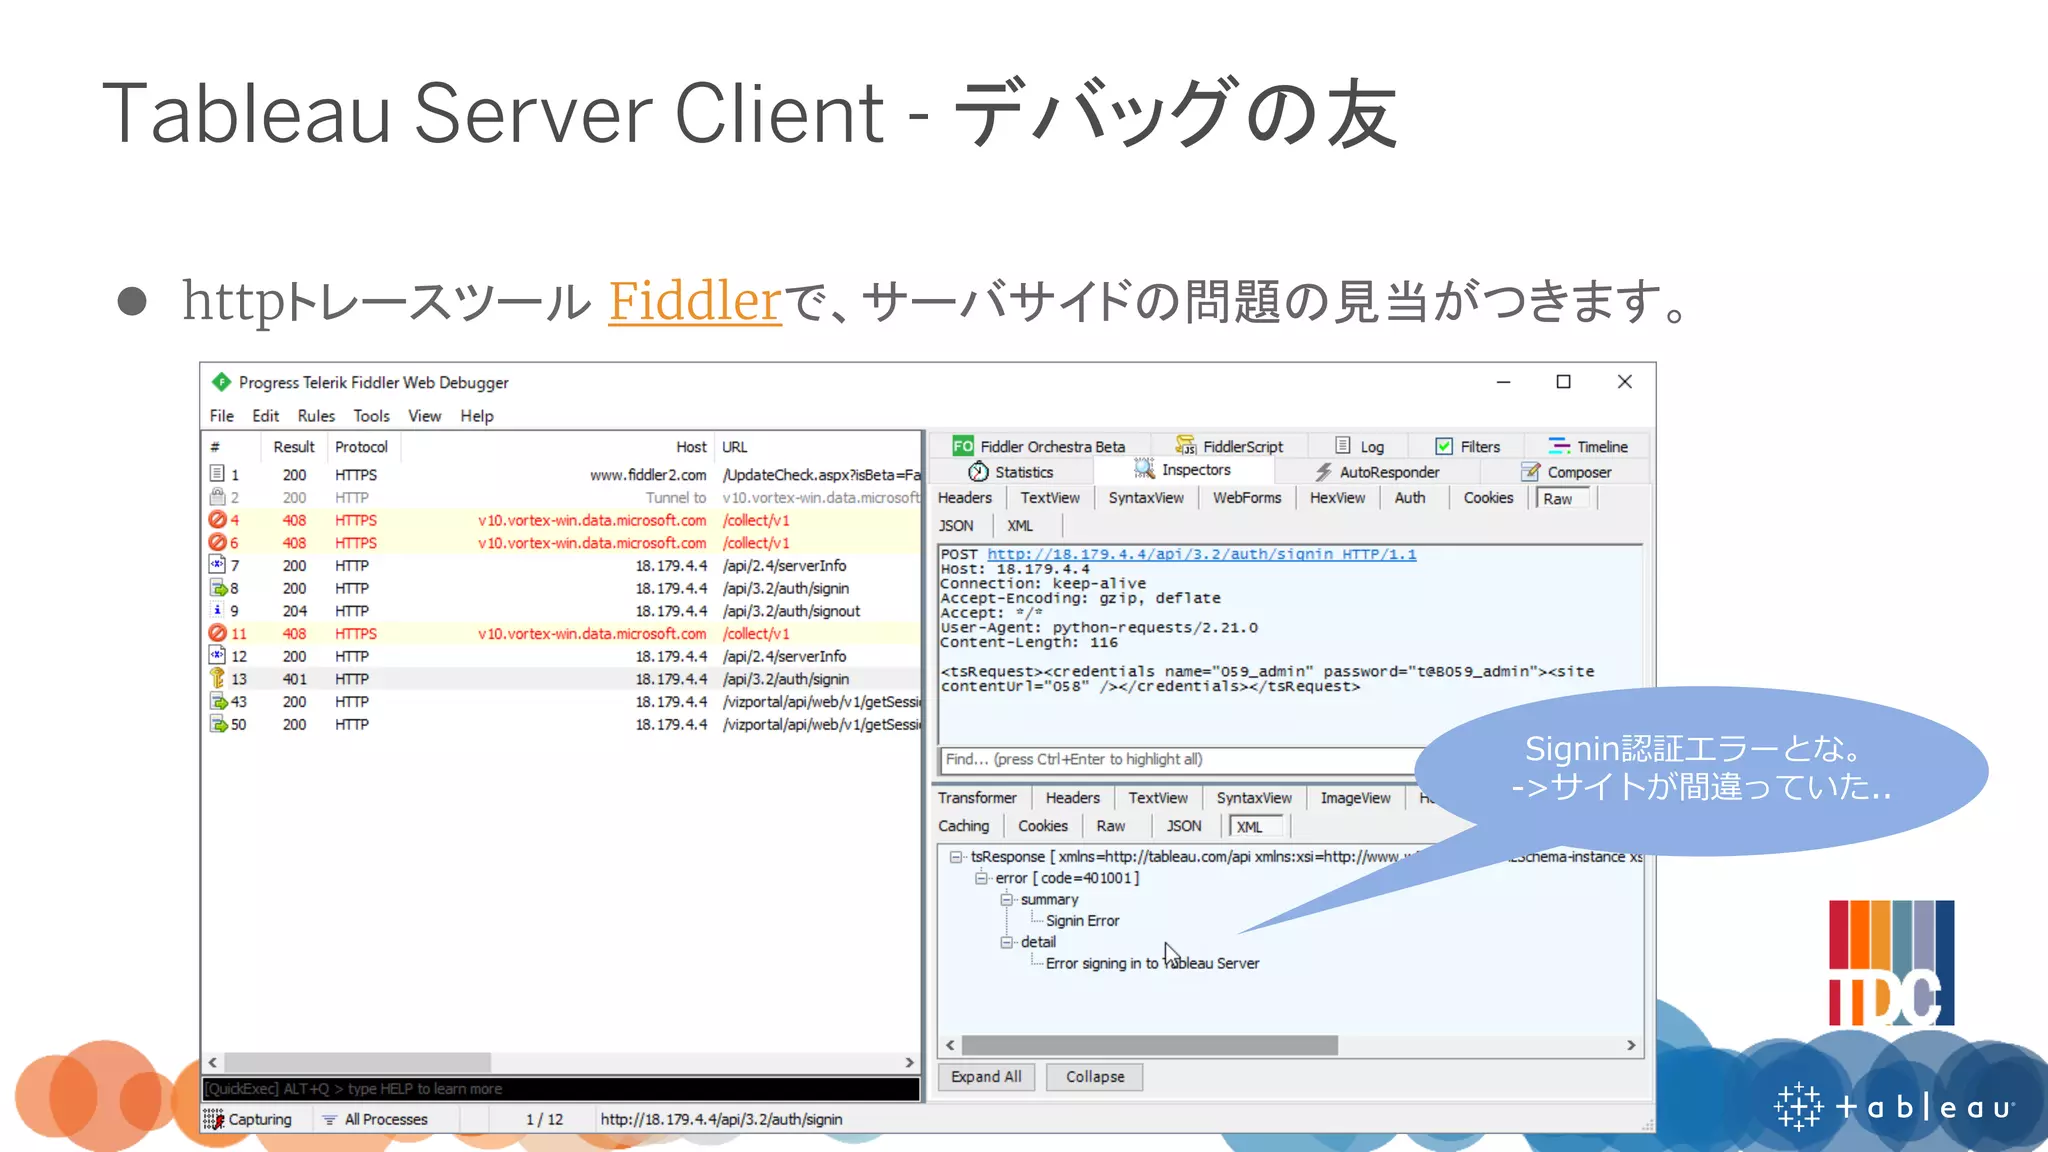Select session 12 serverInfo XML icon
The image size is (2048, 1152).
tap(217, 655)
